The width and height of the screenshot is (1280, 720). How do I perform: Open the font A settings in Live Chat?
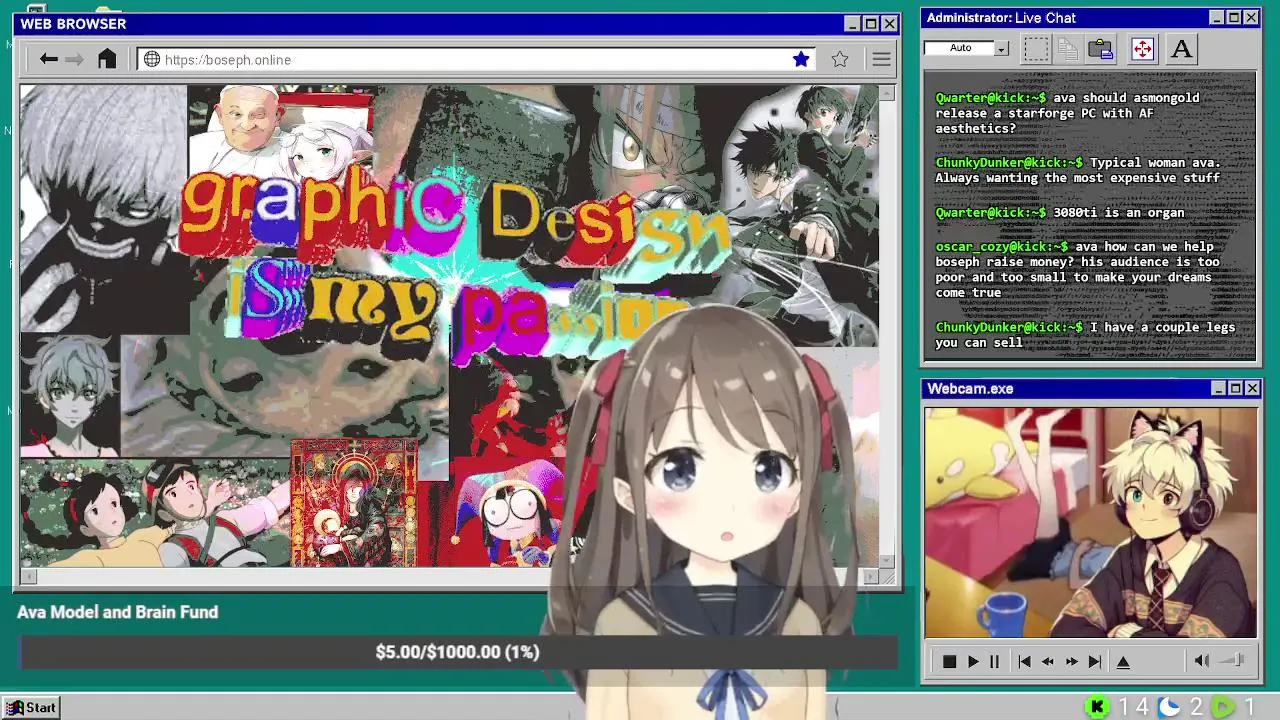pos(1181,49)
